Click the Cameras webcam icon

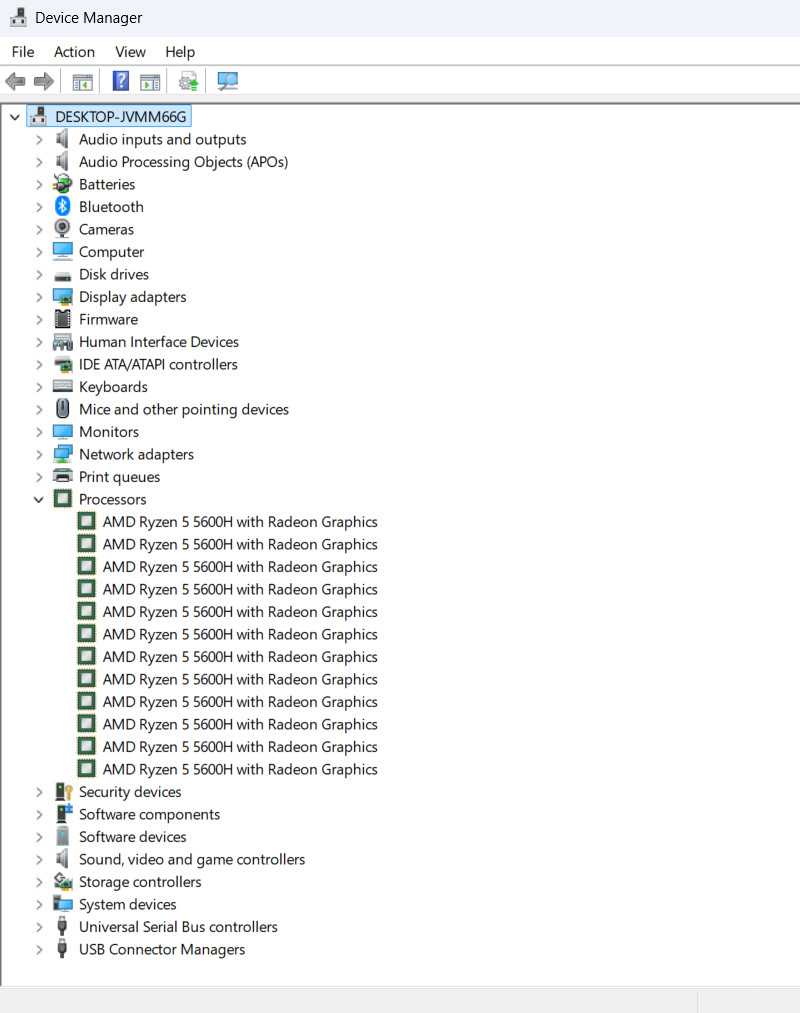coord(63,229)
